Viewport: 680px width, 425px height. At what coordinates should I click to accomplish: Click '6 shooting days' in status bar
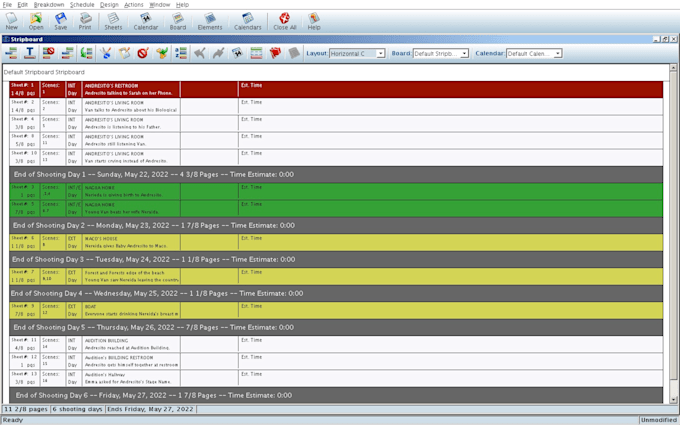coord(78,409)
